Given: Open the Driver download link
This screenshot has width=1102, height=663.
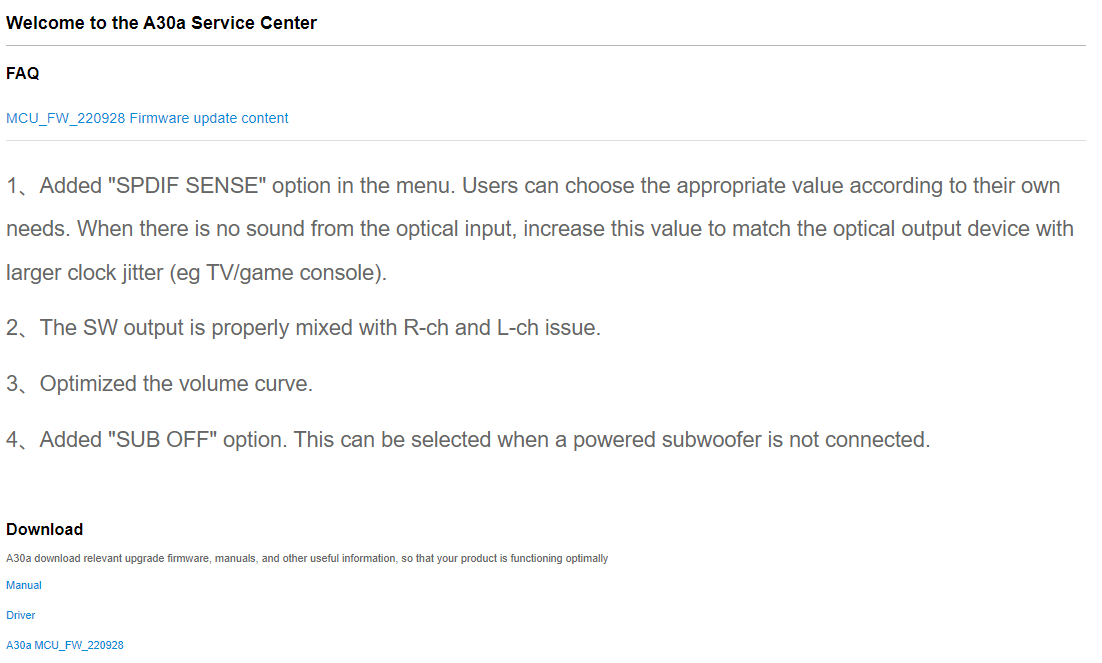Looking at the screenshot, I should click(20, 615).
